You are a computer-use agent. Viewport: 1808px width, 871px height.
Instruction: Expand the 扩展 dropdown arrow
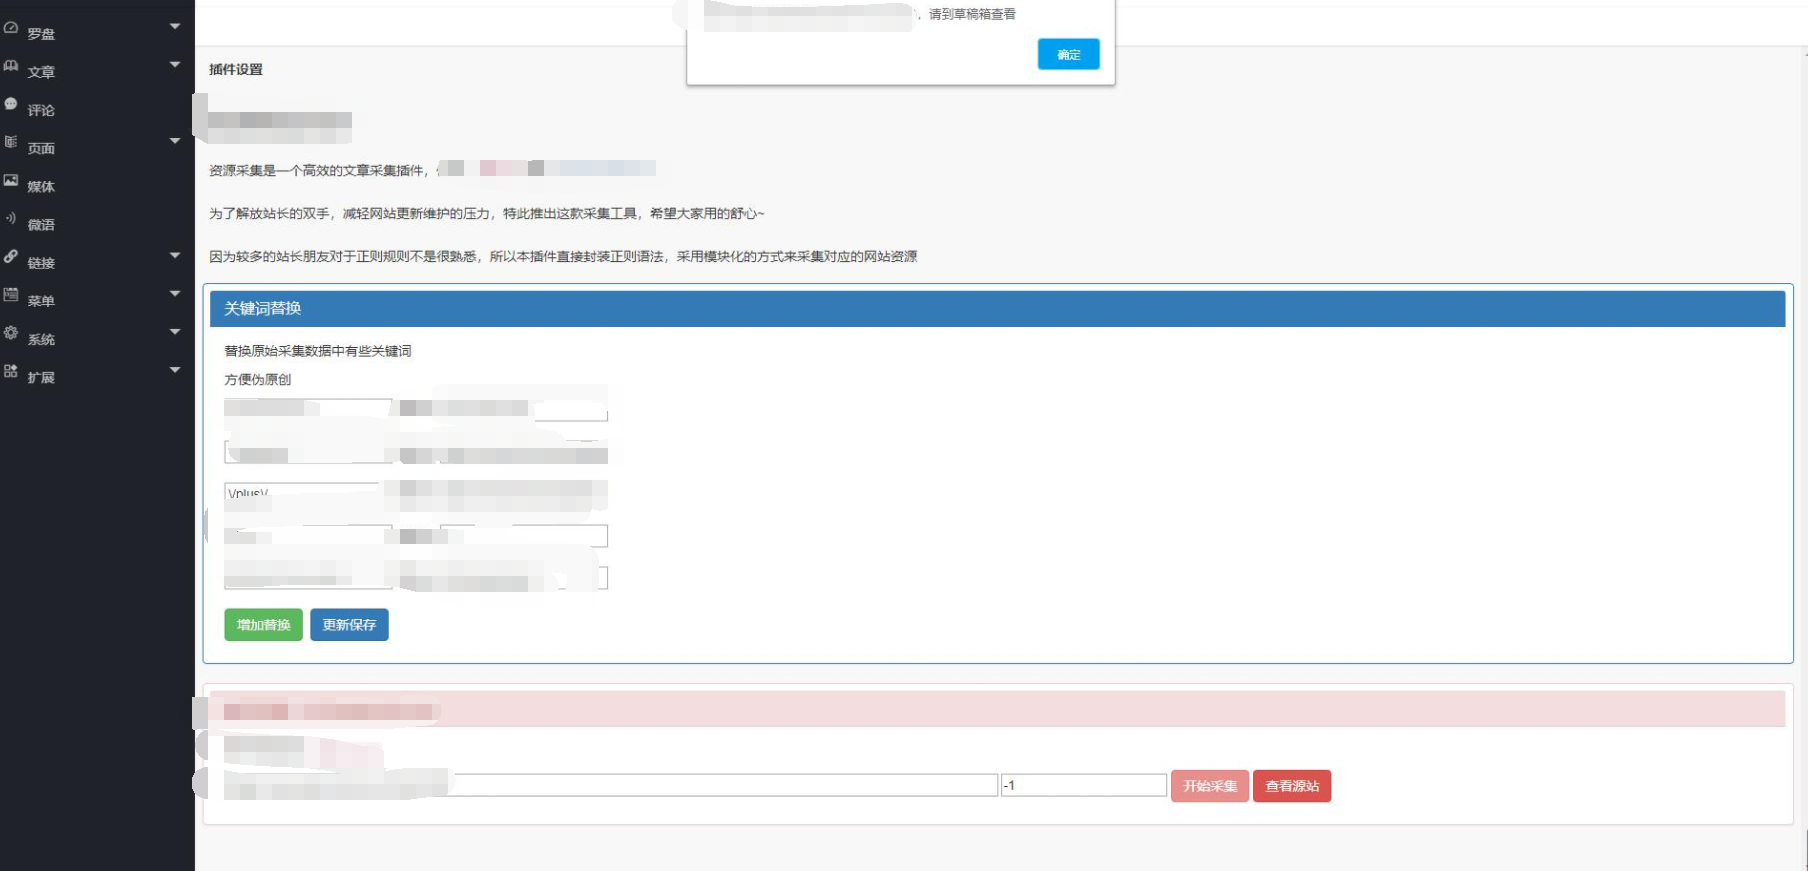[175, 370]
